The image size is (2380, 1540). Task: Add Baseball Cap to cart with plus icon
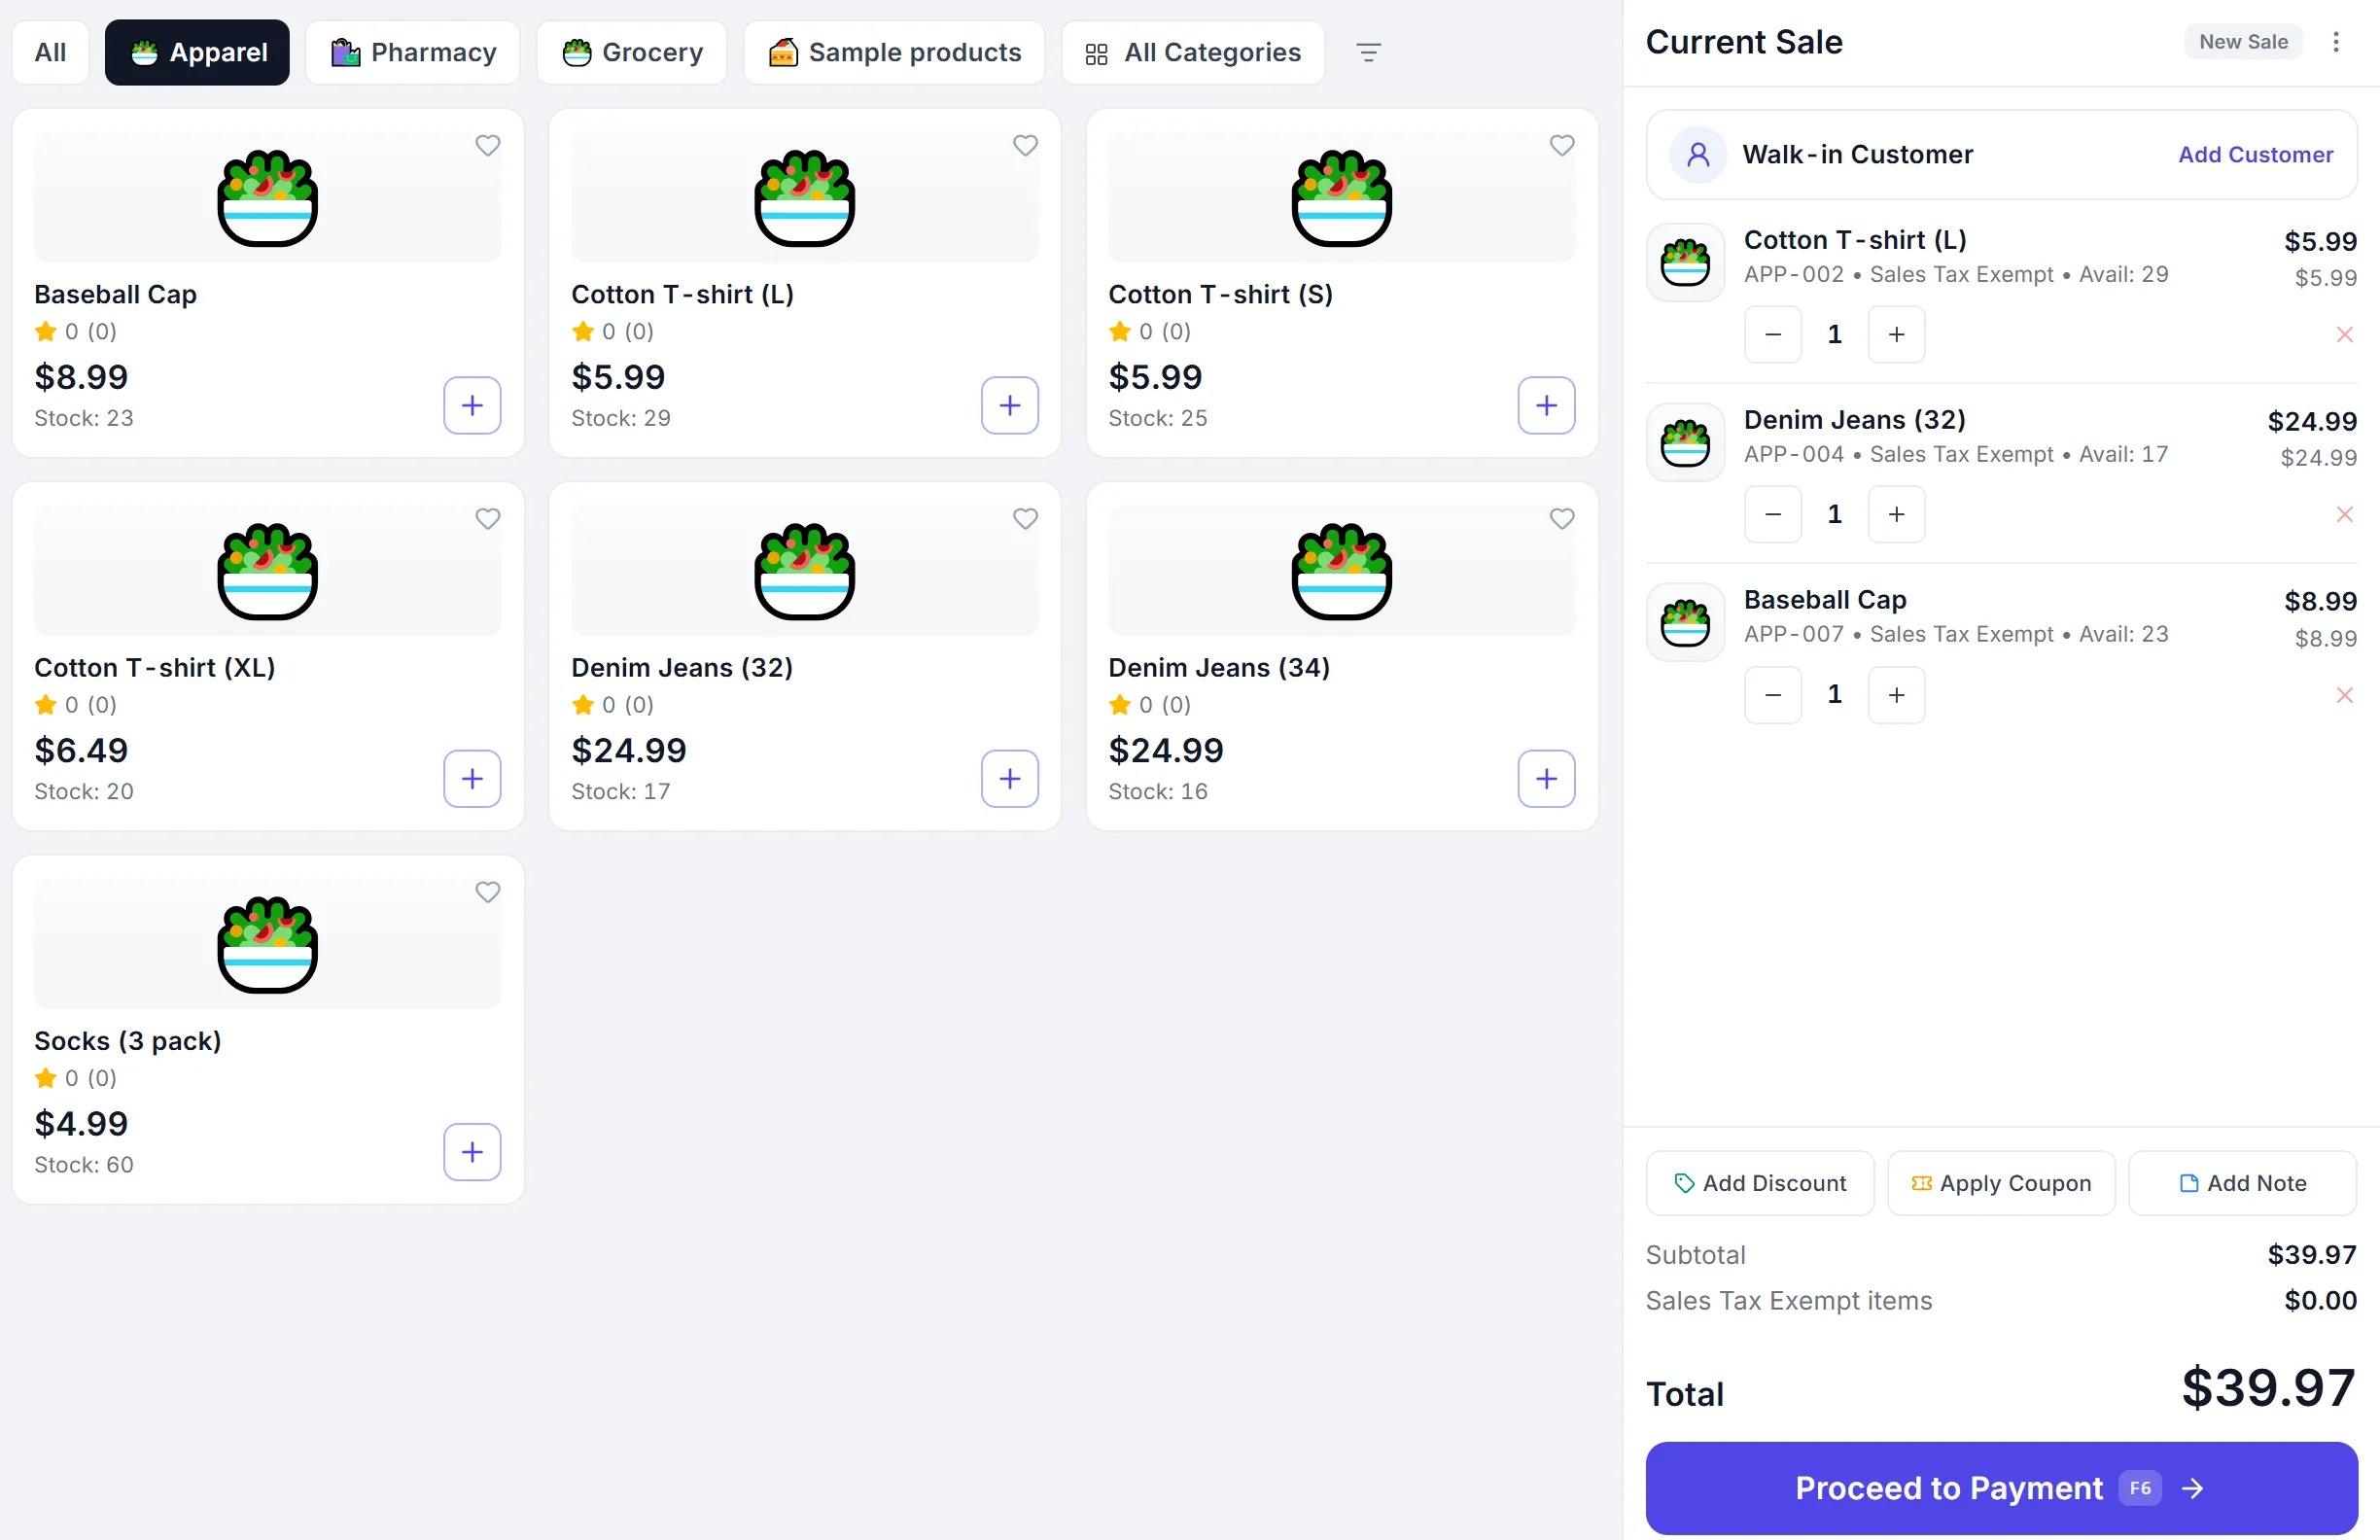click(472, 405)
